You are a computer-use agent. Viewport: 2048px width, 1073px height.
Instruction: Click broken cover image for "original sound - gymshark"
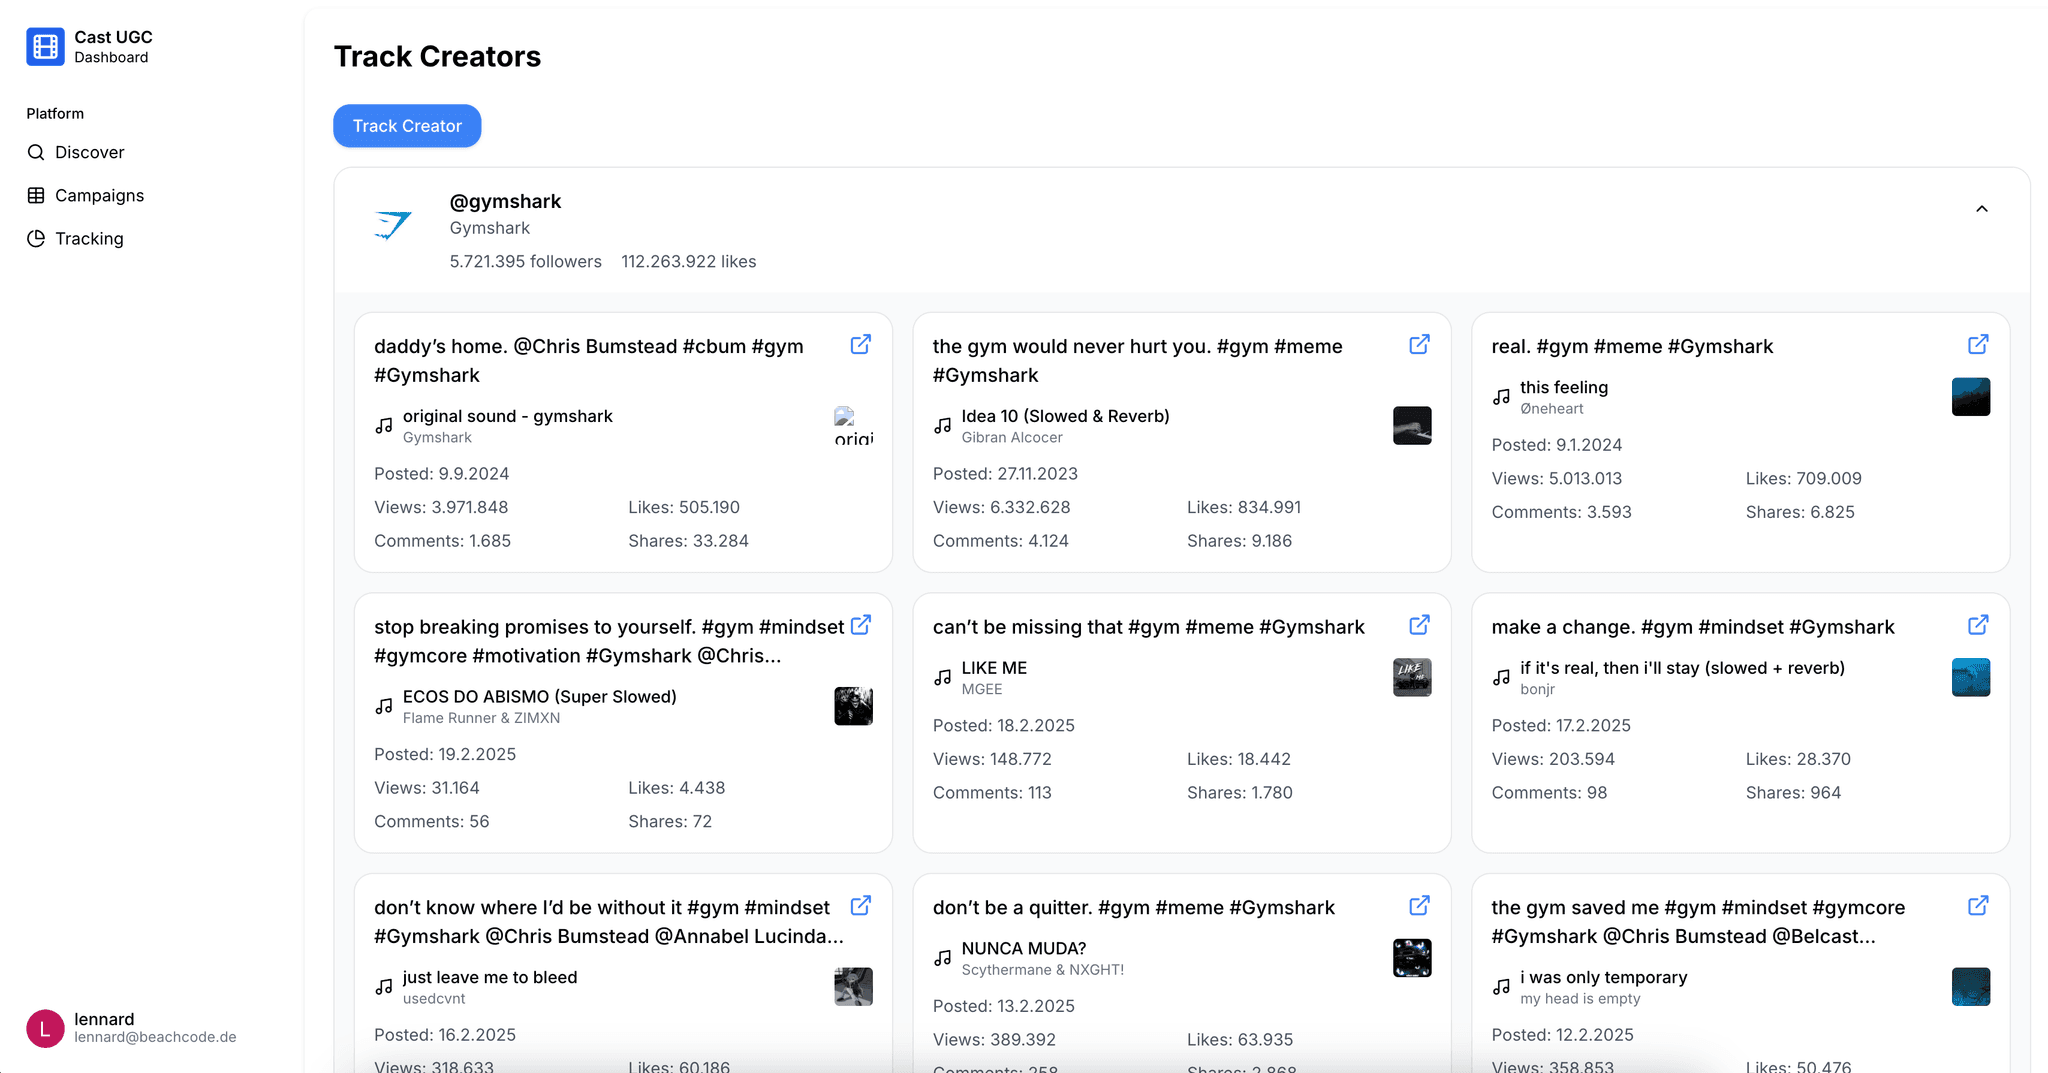tap(853, 425)
